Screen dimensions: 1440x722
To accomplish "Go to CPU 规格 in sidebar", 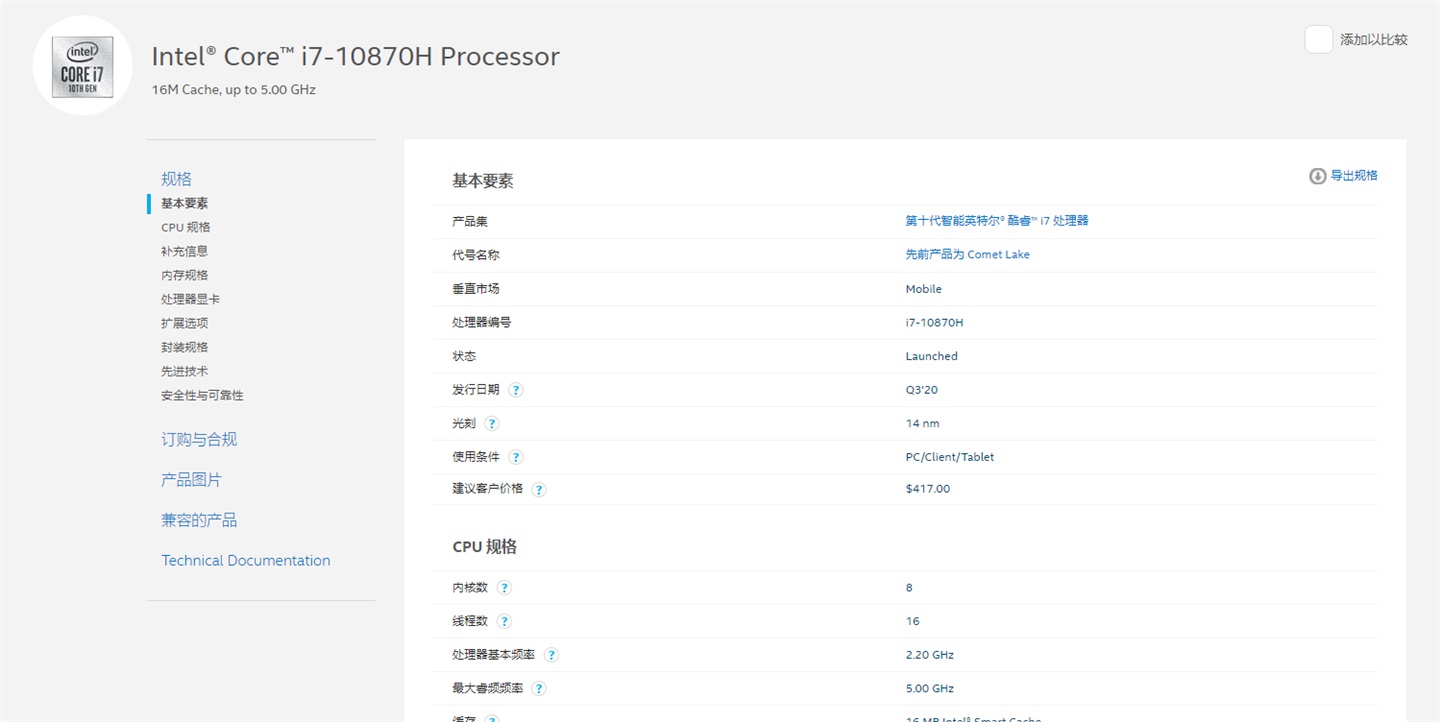I will click(186, 227).
